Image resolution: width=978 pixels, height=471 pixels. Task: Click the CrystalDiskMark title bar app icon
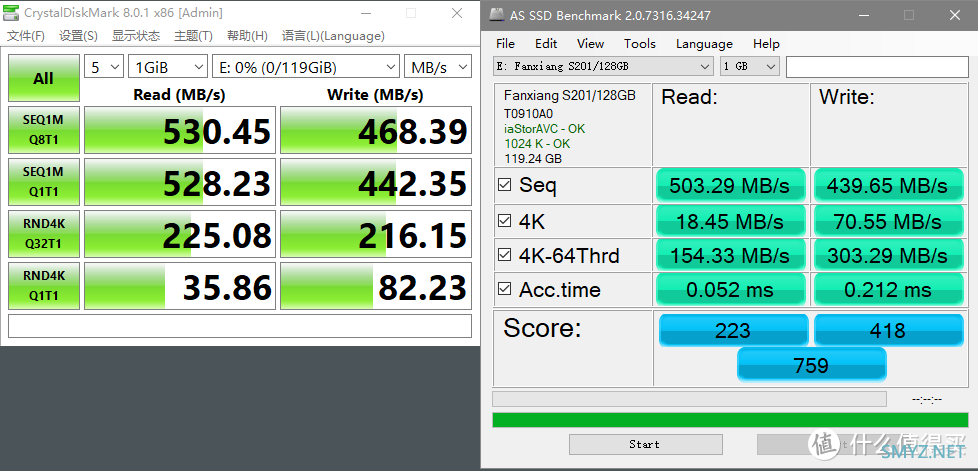coord(11,12)
